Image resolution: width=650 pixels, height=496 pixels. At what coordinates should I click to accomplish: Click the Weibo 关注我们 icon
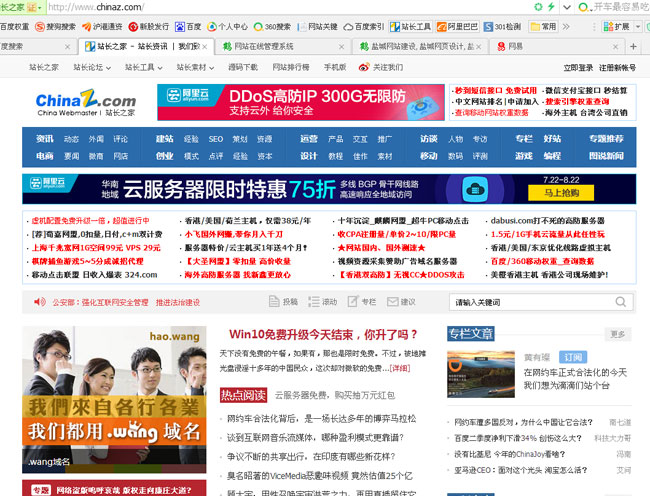tap(364, 67)
